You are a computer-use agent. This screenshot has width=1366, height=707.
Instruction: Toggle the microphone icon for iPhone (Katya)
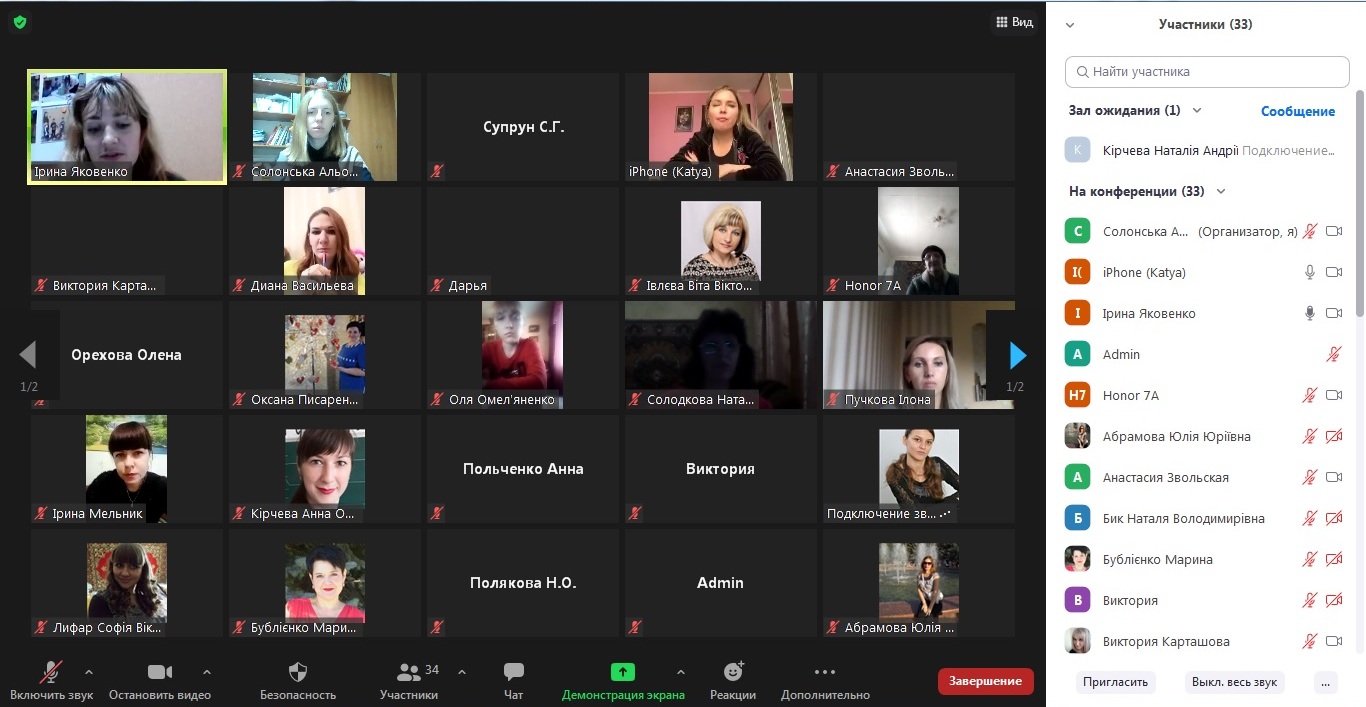point(1309,272)
